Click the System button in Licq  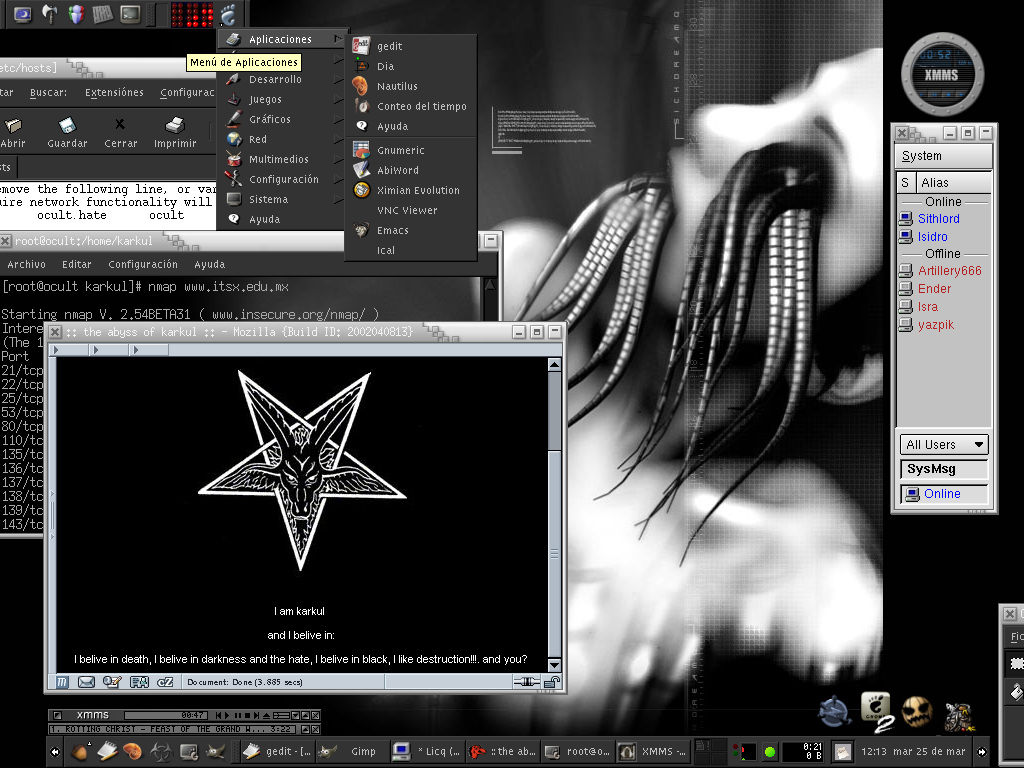tap(944, 156)
